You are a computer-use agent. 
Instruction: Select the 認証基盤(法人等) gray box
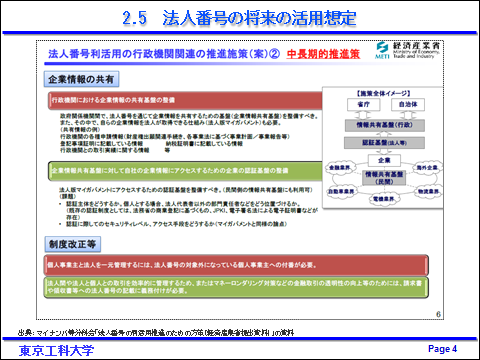click(384, 143)
